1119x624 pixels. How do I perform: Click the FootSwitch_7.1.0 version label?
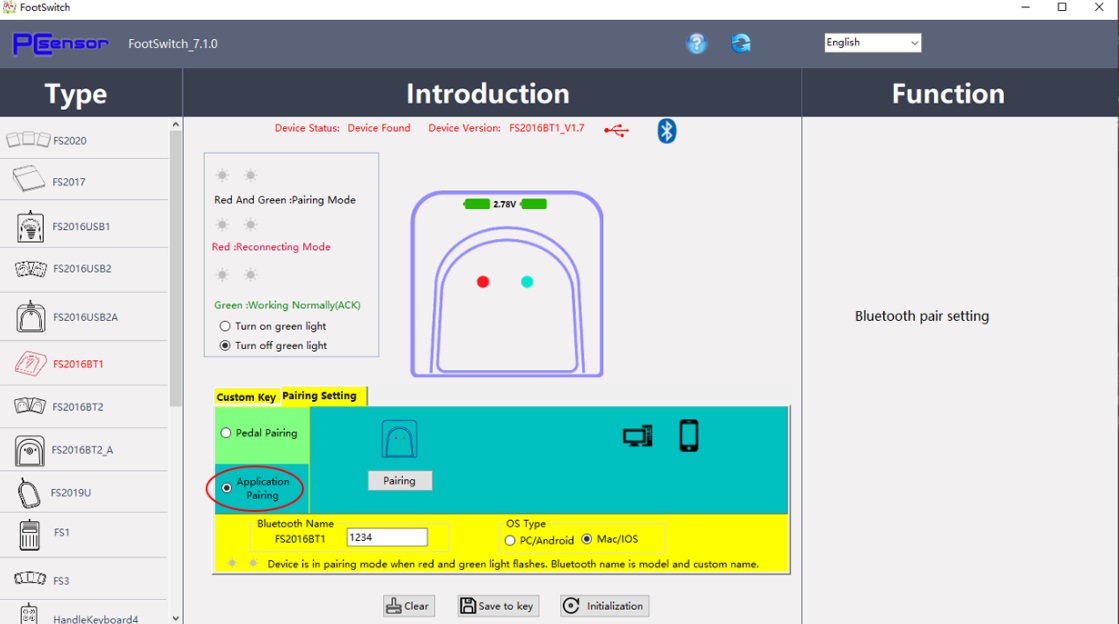(x=173, y=44)
